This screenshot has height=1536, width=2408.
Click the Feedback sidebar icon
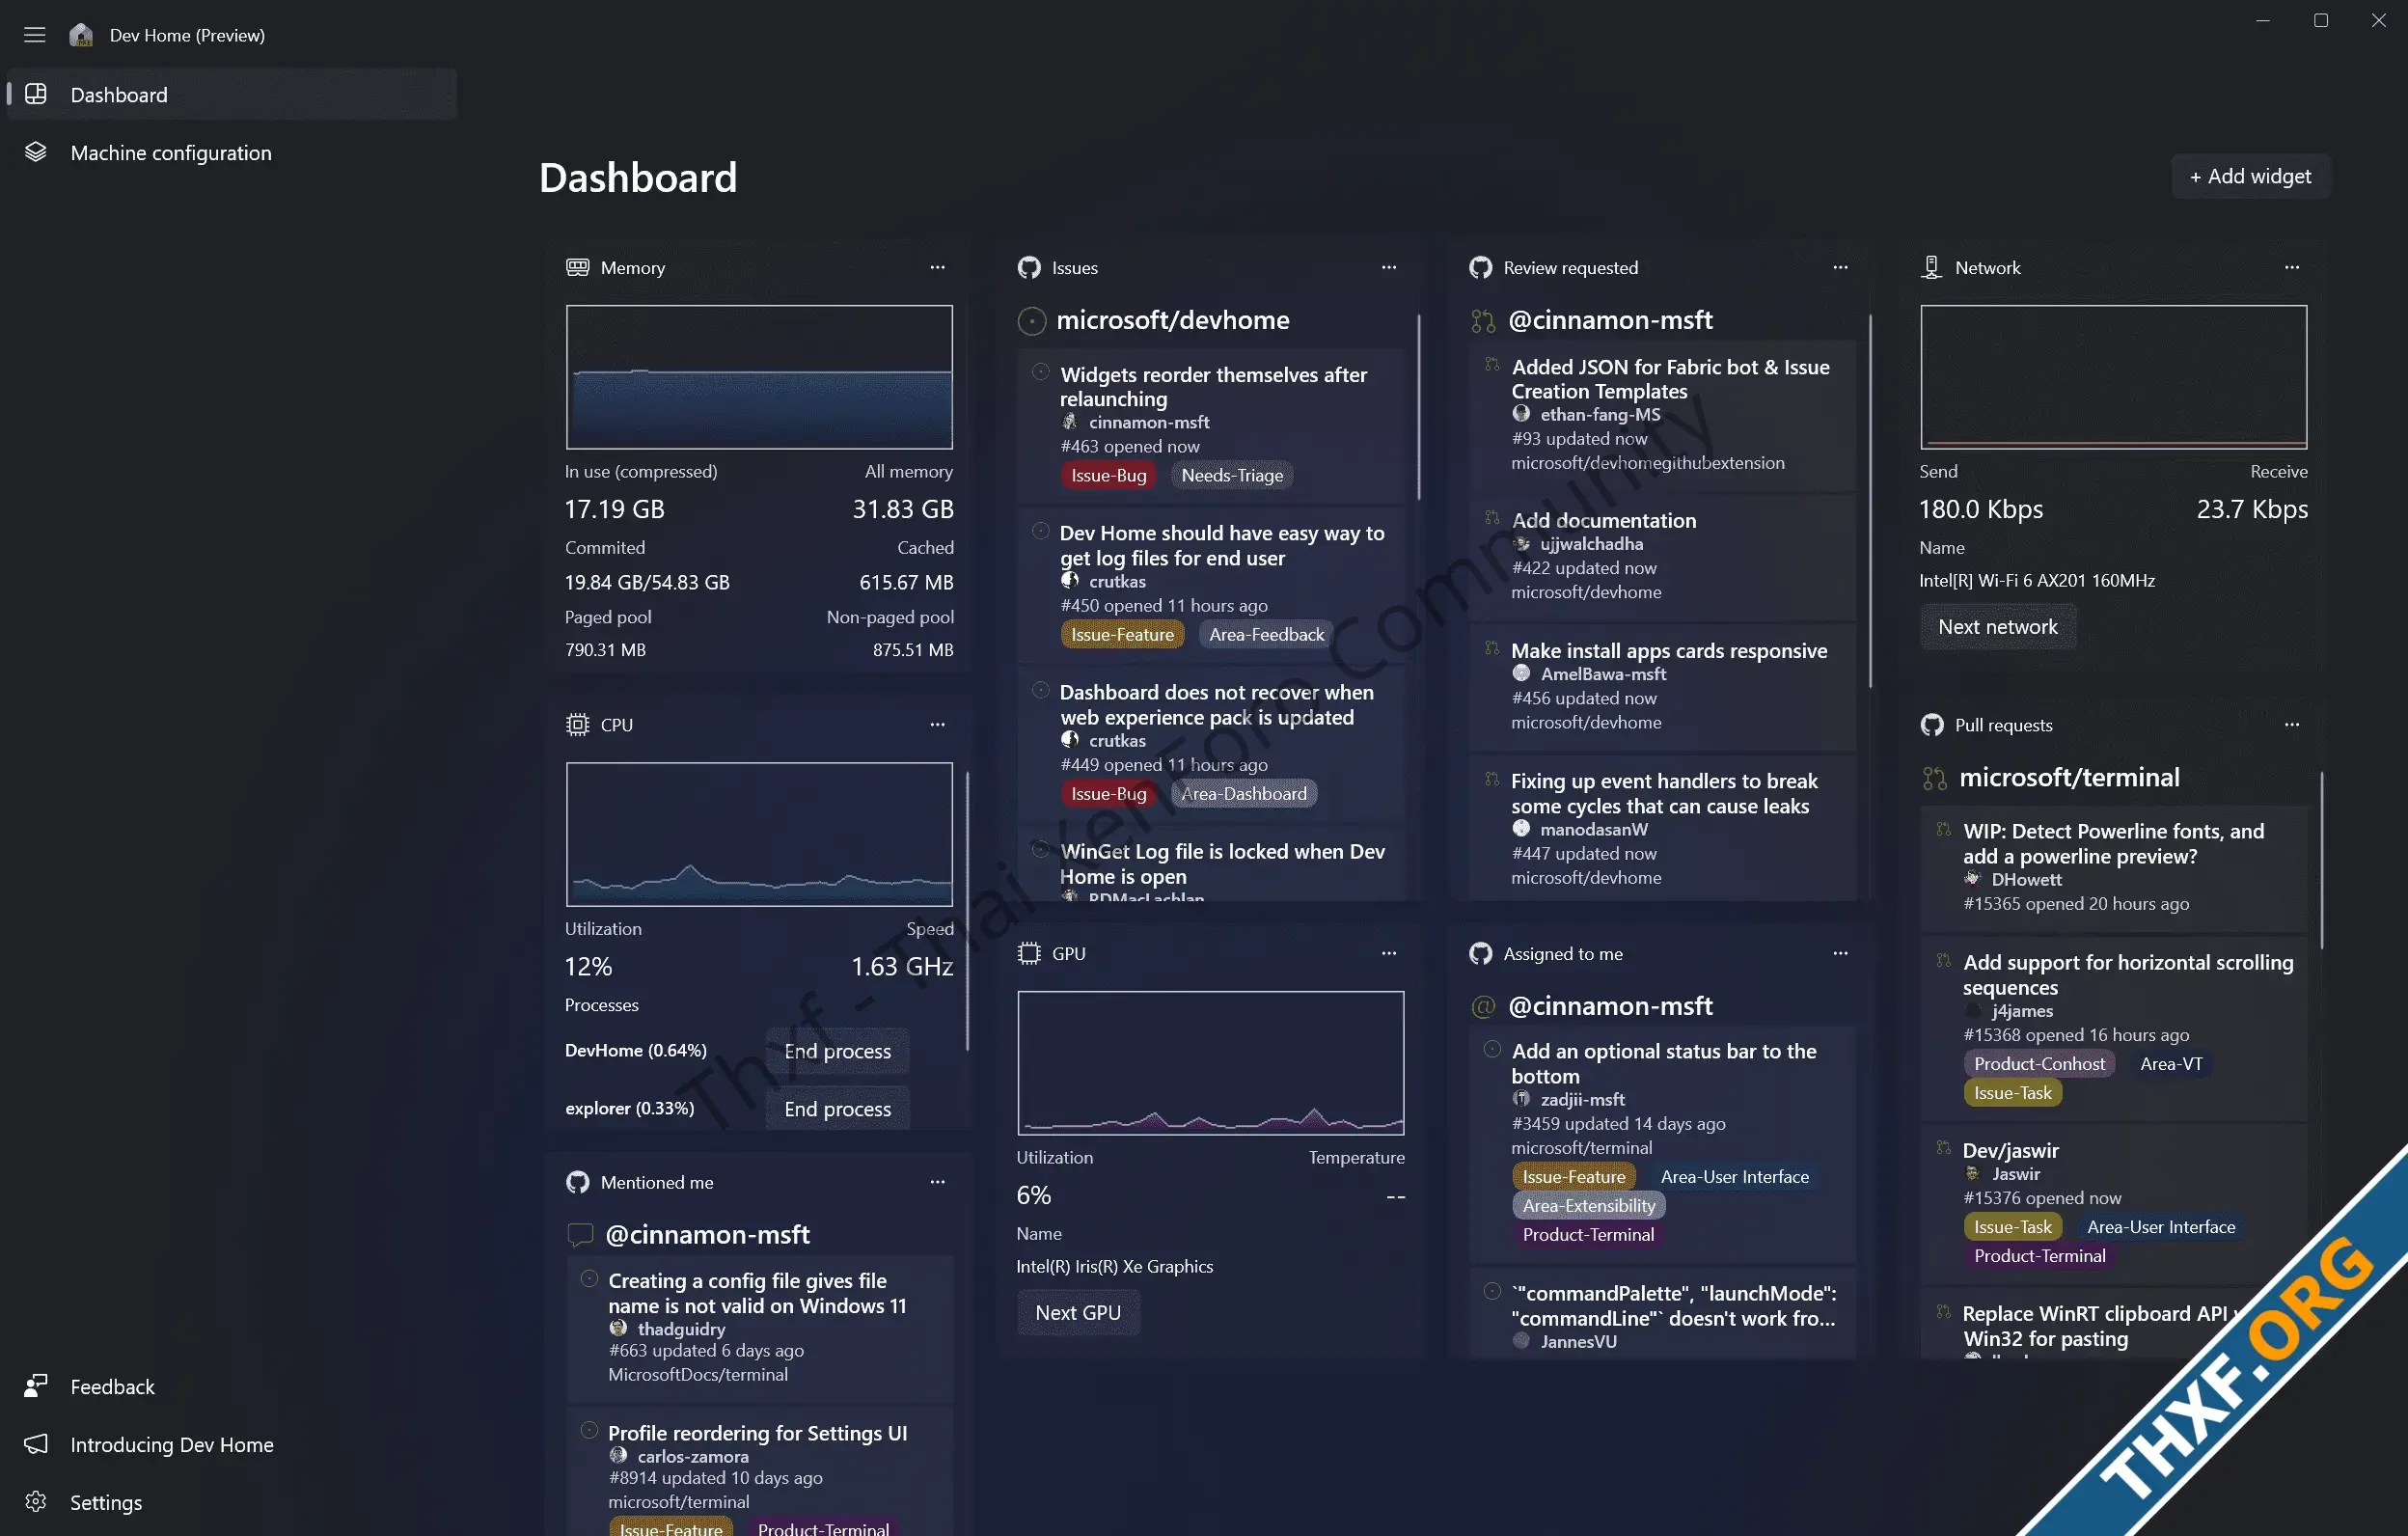tap(36, 1386)
